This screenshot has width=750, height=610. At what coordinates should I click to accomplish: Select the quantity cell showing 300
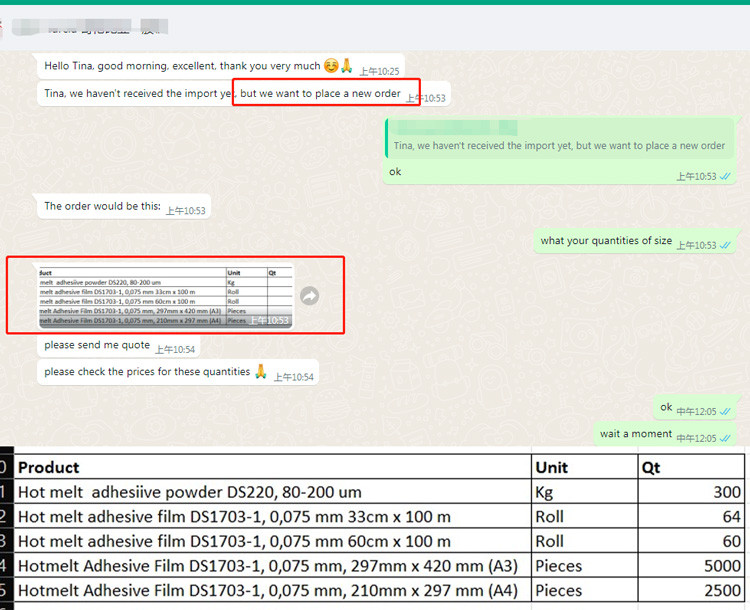click(691, 492)
